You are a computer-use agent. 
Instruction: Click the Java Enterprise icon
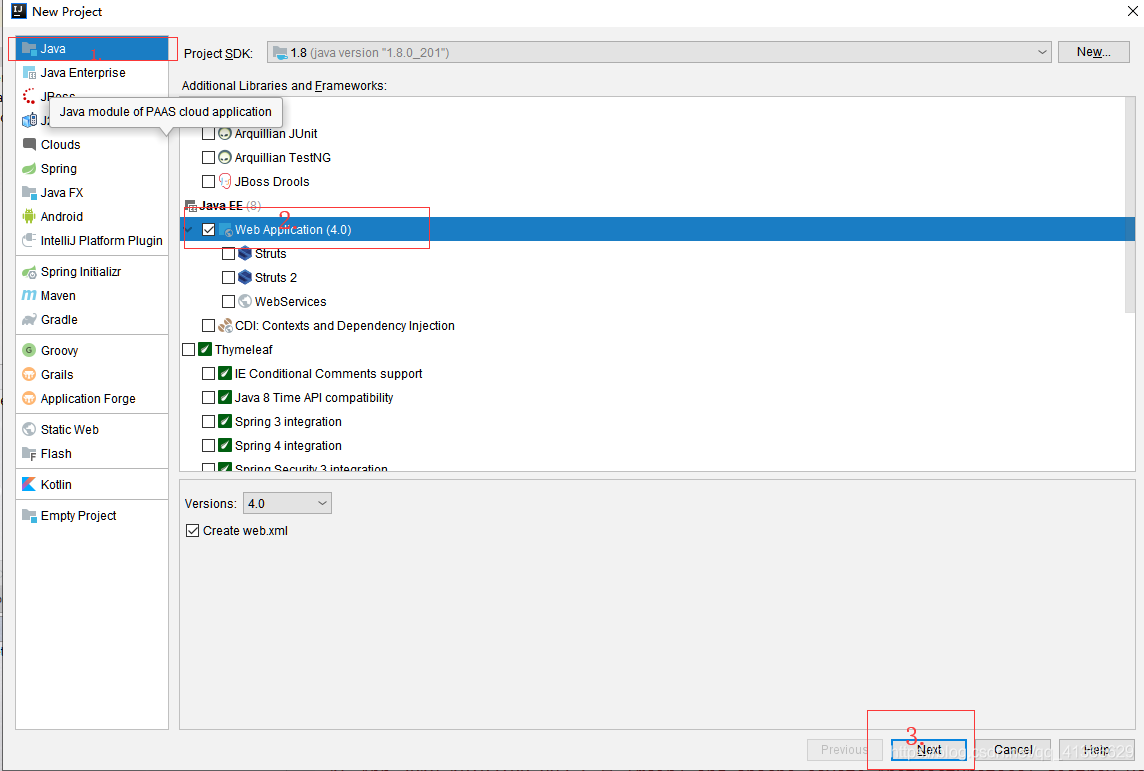coord(29,73)
